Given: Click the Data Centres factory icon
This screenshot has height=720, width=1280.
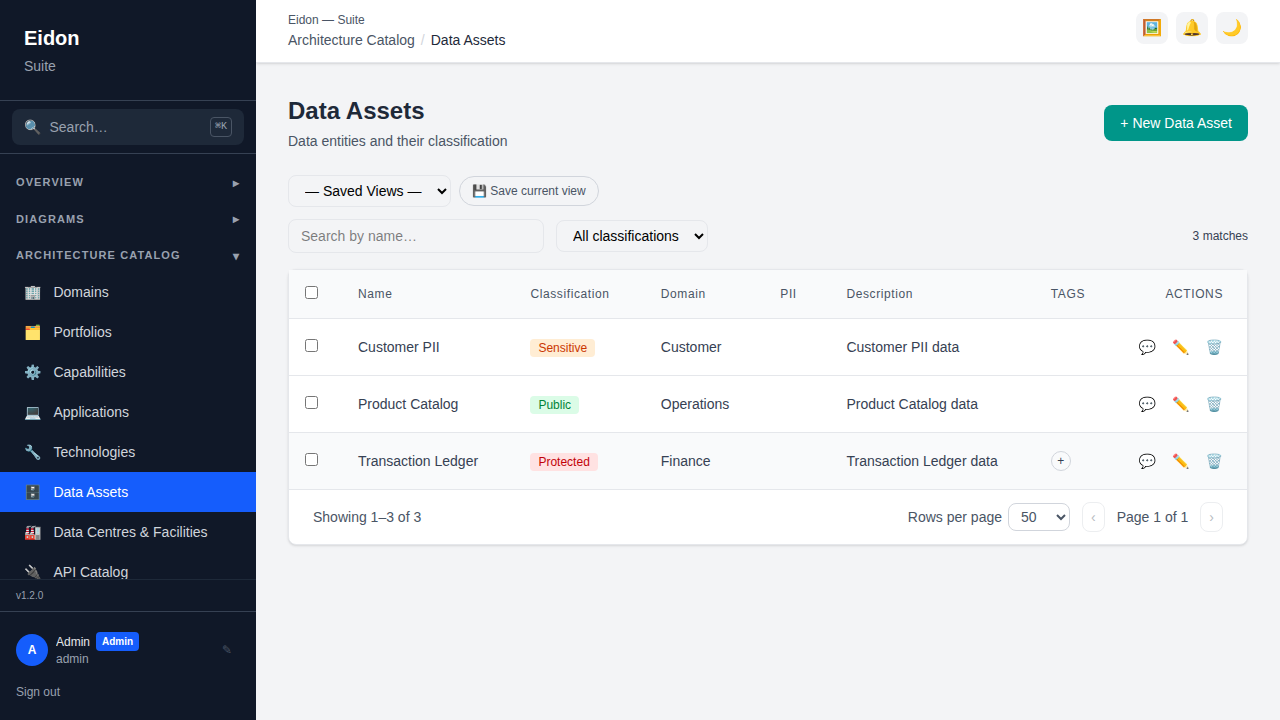Looking at the screenshot, I should [x=33, y=532].
